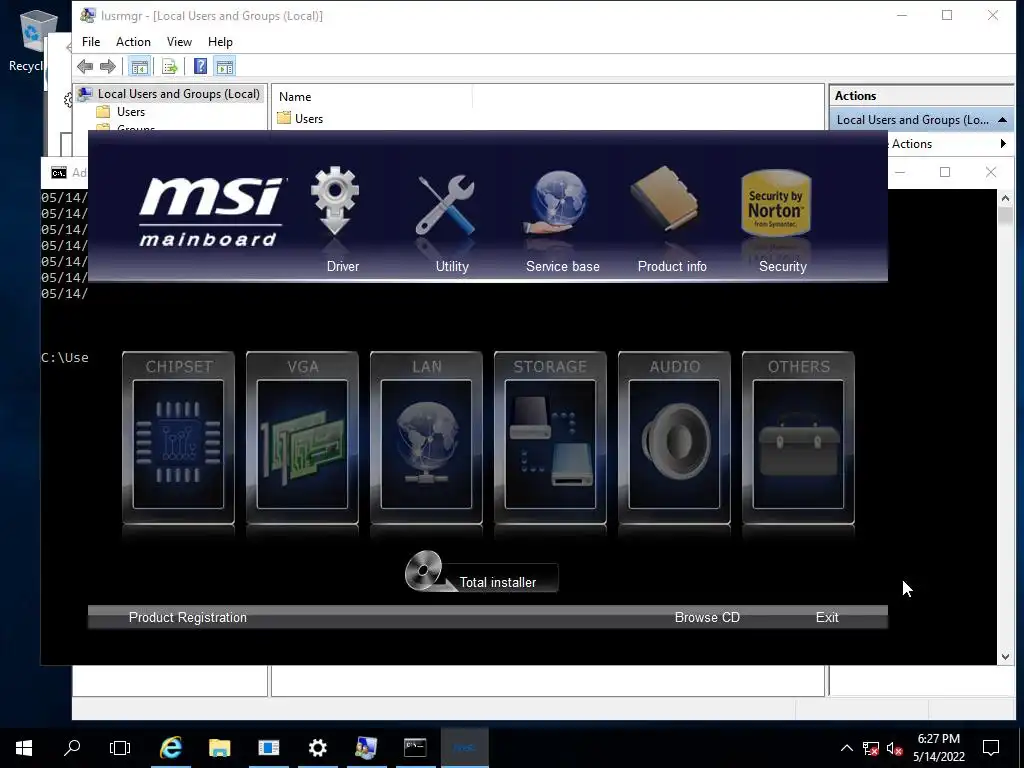Select the CHIPSET driver card
This screenshot has width=1024, height=768.
178,438
